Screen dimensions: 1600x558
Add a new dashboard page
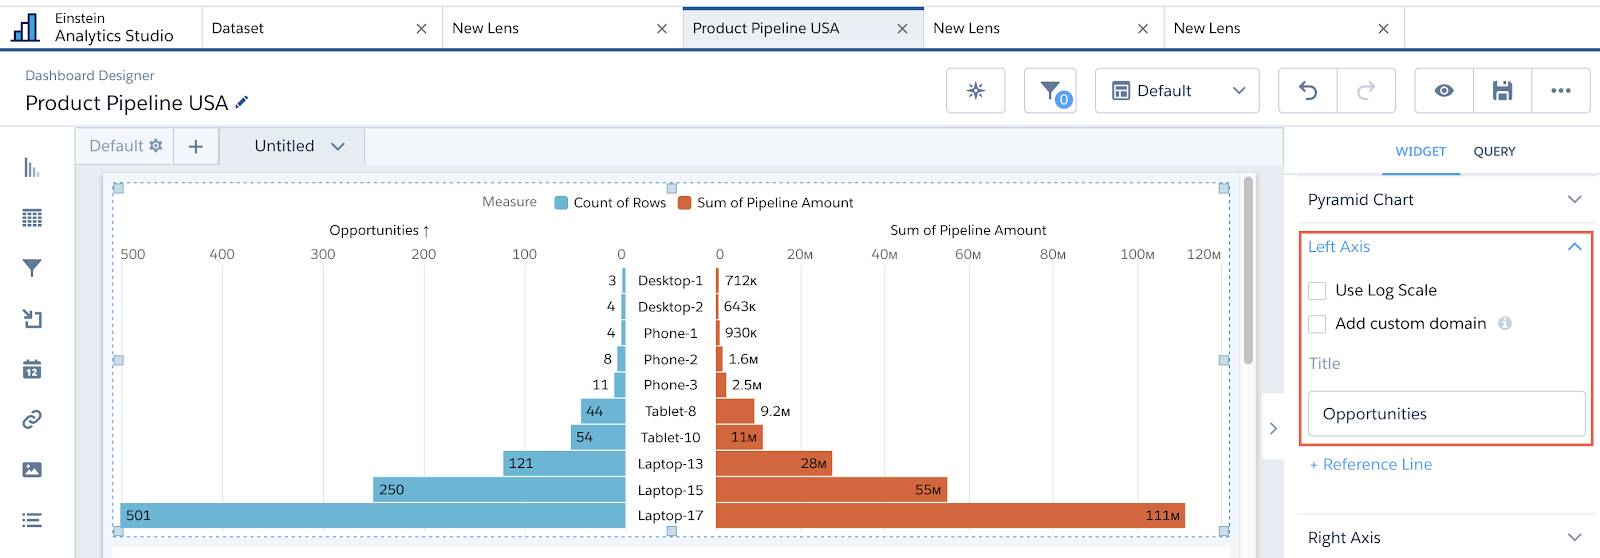coord(196,146)
